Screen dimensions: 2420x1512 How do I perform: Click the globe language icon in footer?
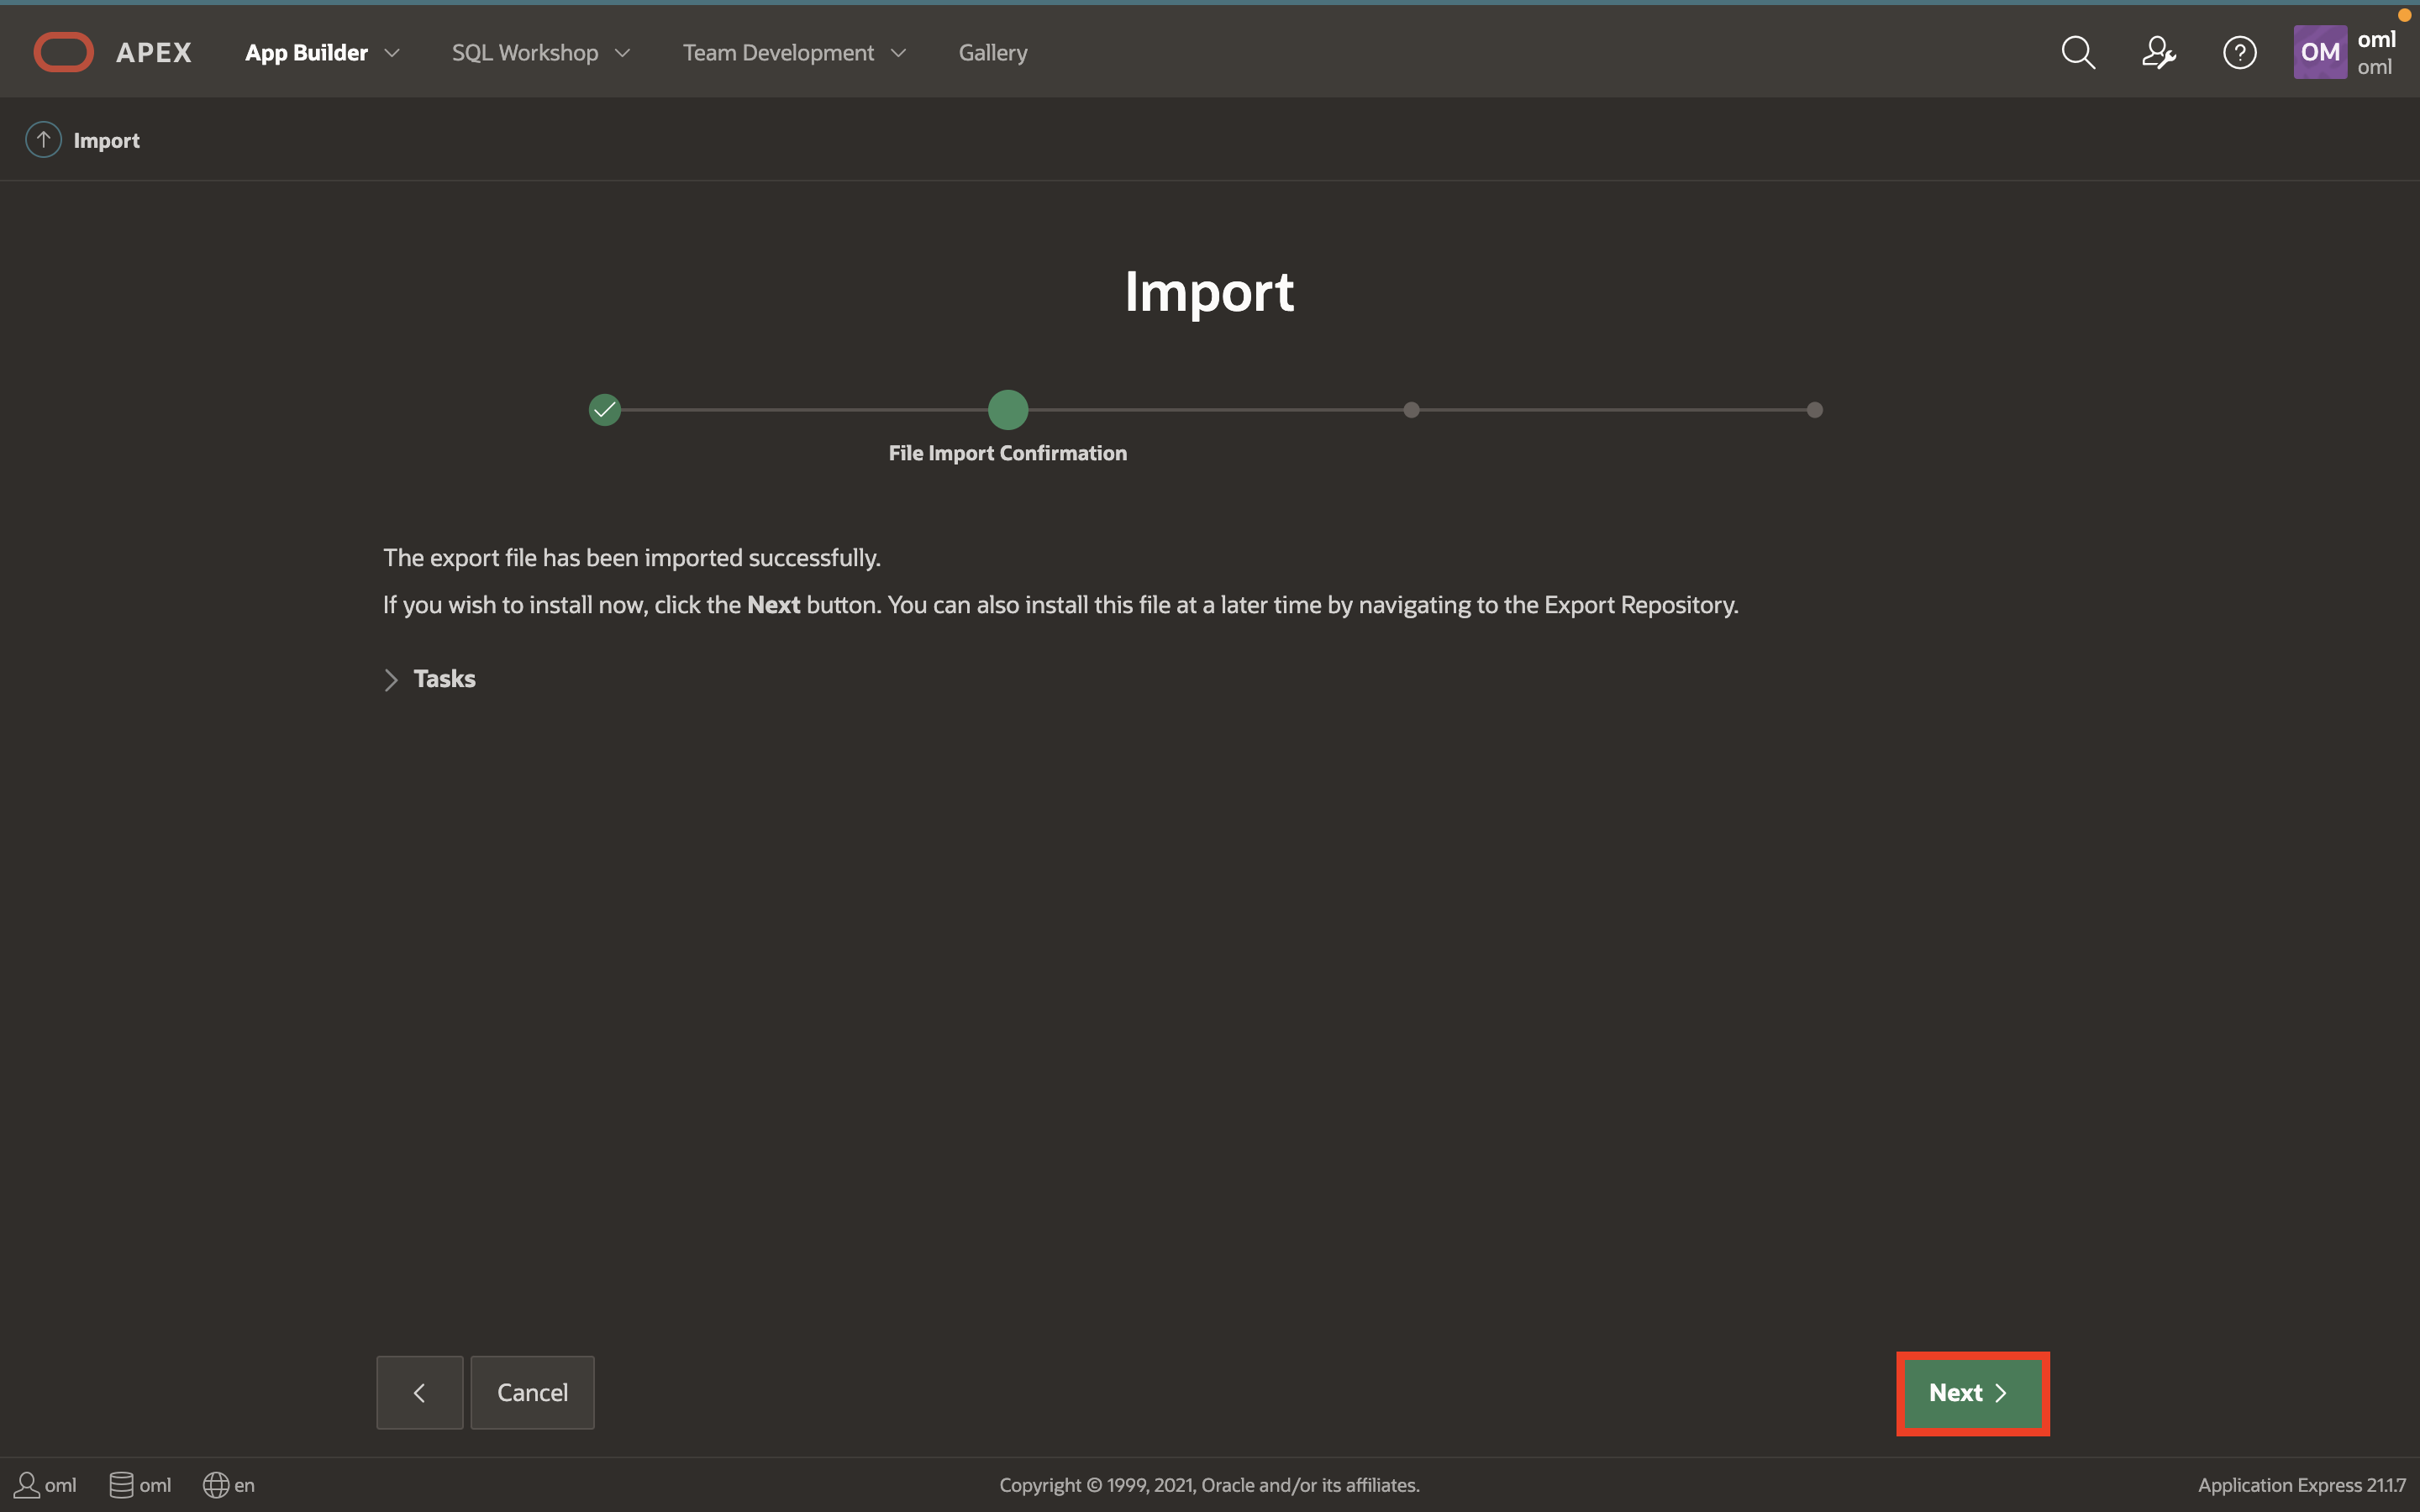(215, 1485)
